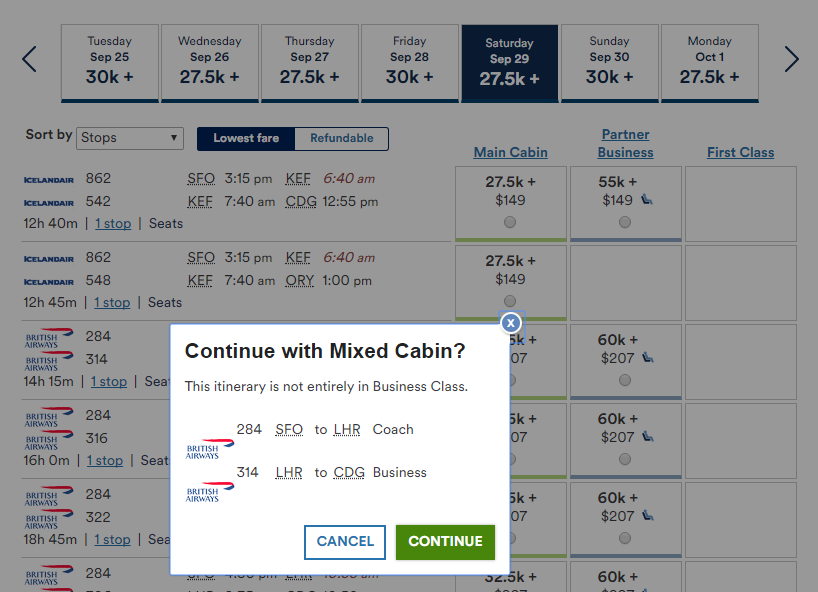Choose the Monday Oct 1 date tab
Viewport: 818px width, 592px height.
(709, 63)
